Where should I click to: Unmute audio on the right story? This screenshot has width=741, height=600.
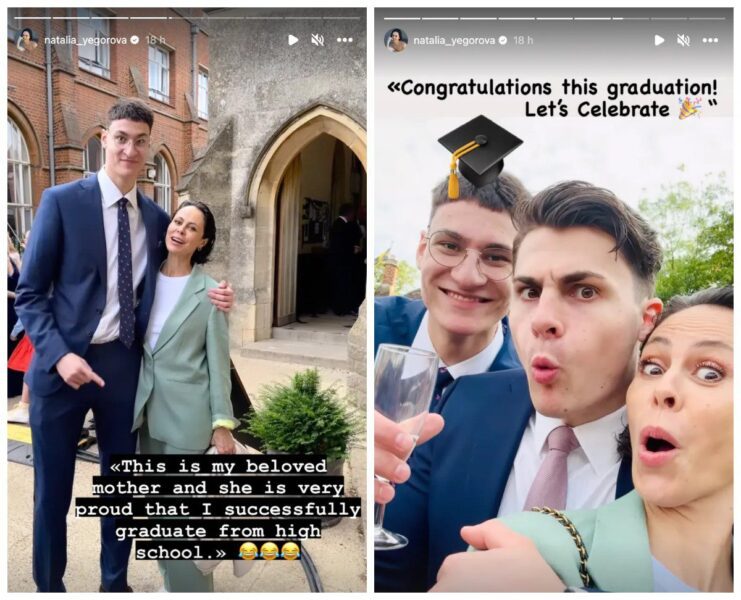pos(684,40)
